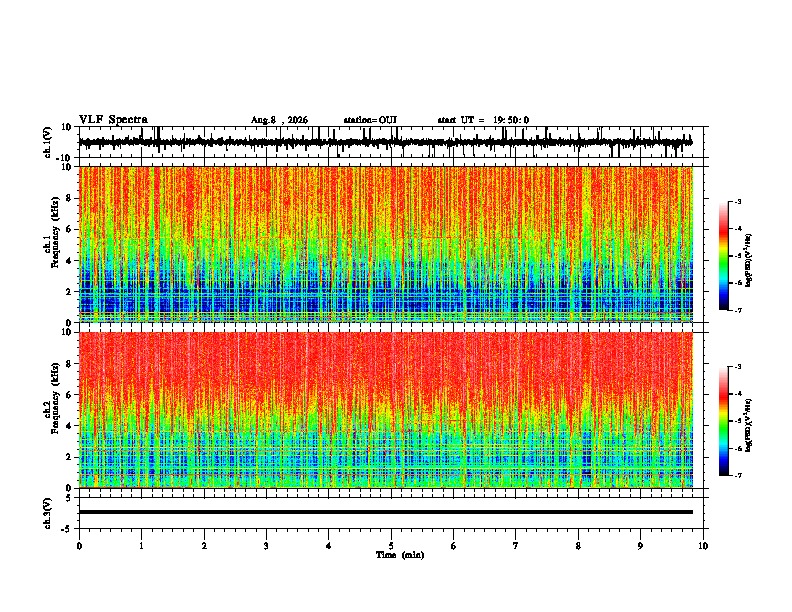
Task: Click the ch.2 colorbar "log(PSD)" label
Action: [x=748, y=425]
